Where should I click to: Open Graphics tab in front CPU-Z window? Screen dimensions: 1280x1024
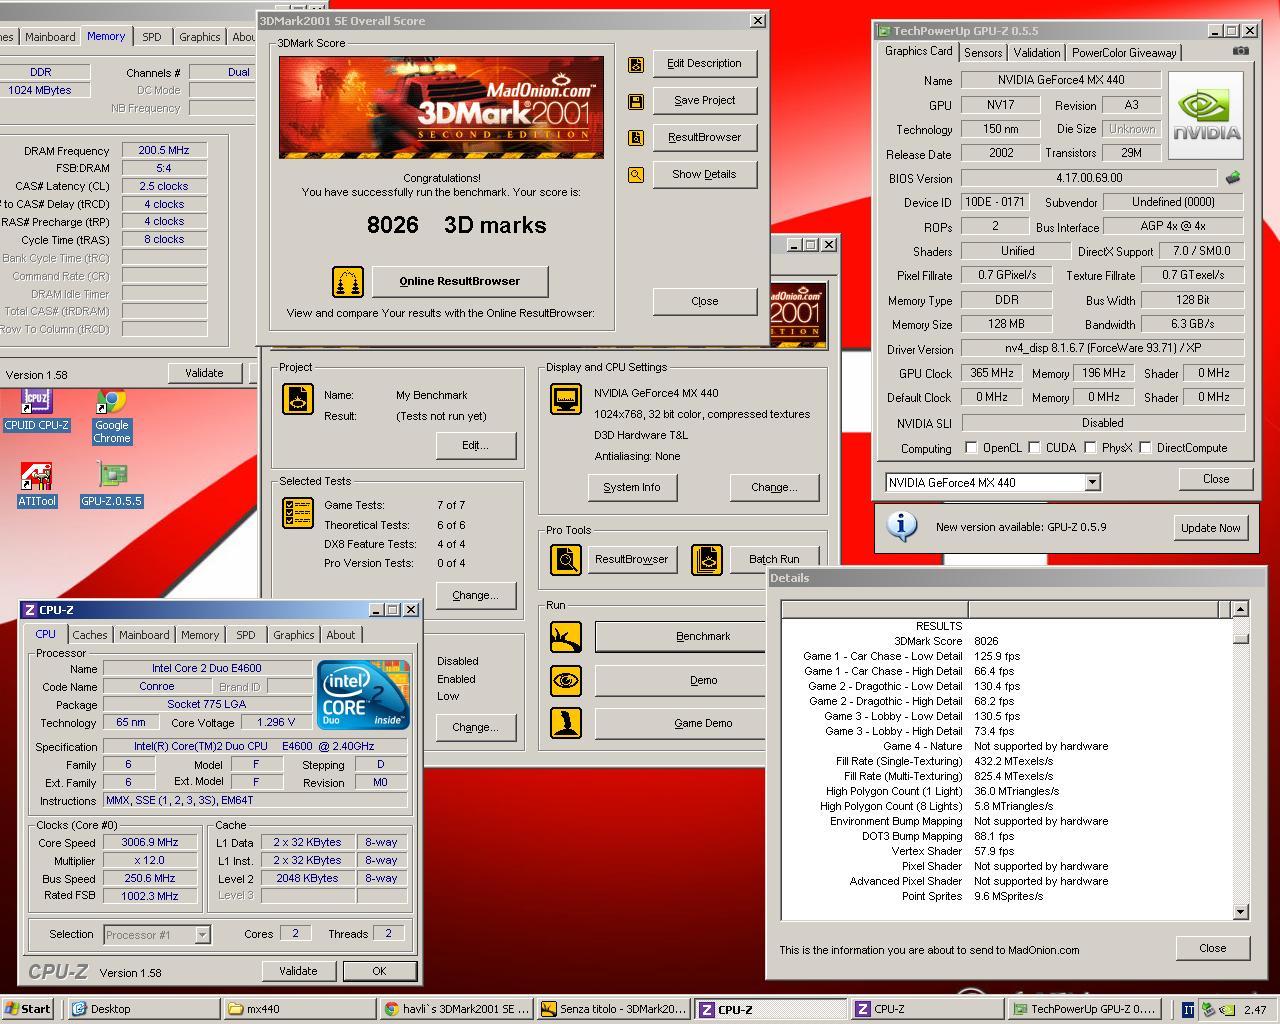click(x=293, y=635)
